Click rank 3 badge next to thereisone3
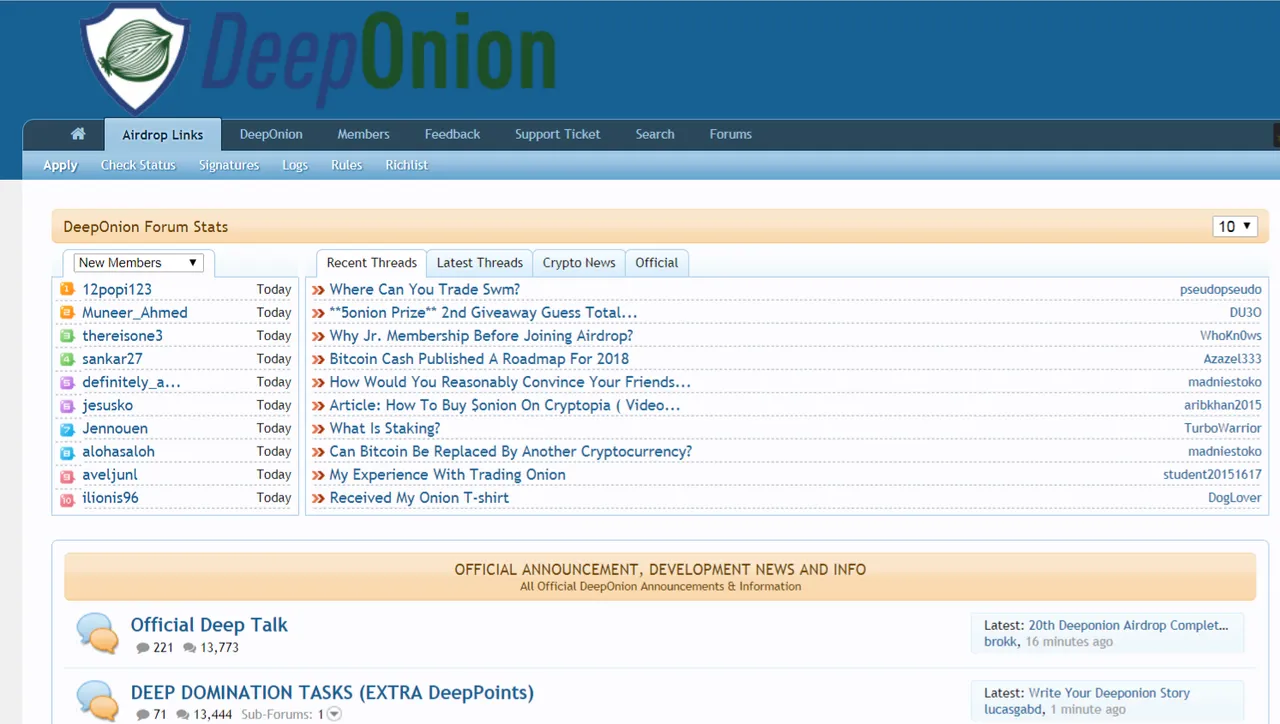This screenshot has width=1280, height=724. [67, 335]
